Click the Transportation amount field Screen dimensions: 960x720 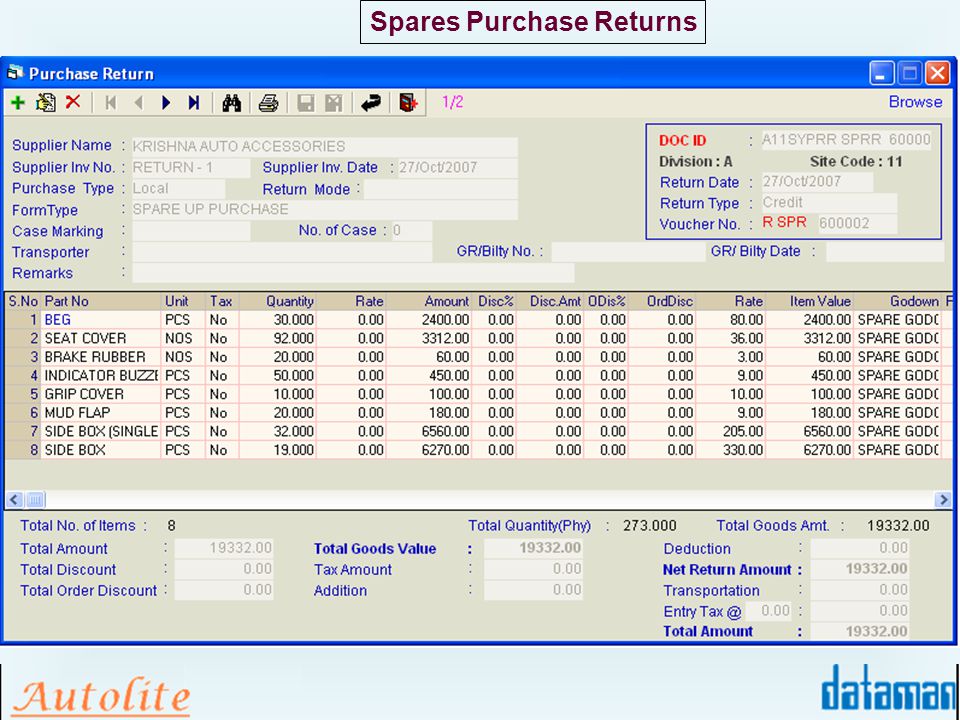860,590
